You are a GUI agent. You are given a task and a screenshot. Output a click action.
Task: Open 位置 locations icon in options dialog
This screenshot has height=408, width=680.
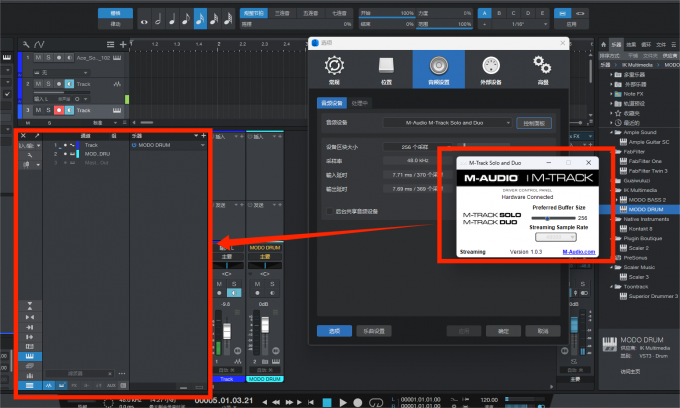386,70
